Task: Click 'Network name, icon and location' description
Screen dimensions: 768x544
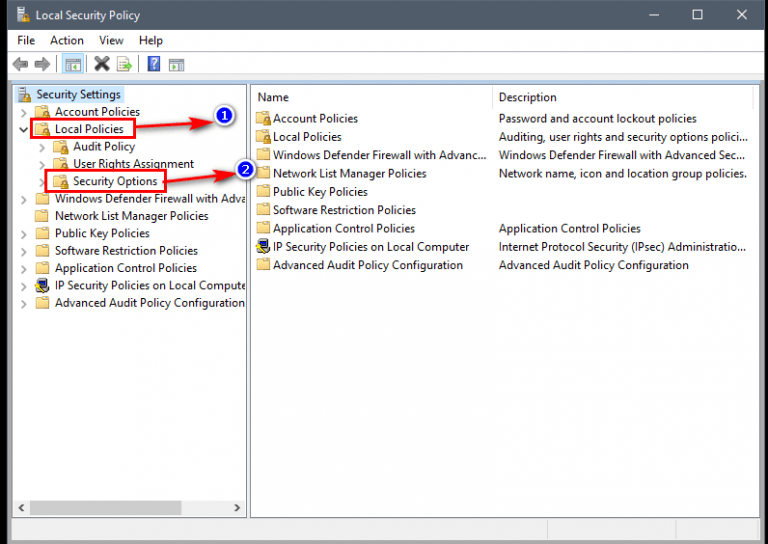Action: 623,173
